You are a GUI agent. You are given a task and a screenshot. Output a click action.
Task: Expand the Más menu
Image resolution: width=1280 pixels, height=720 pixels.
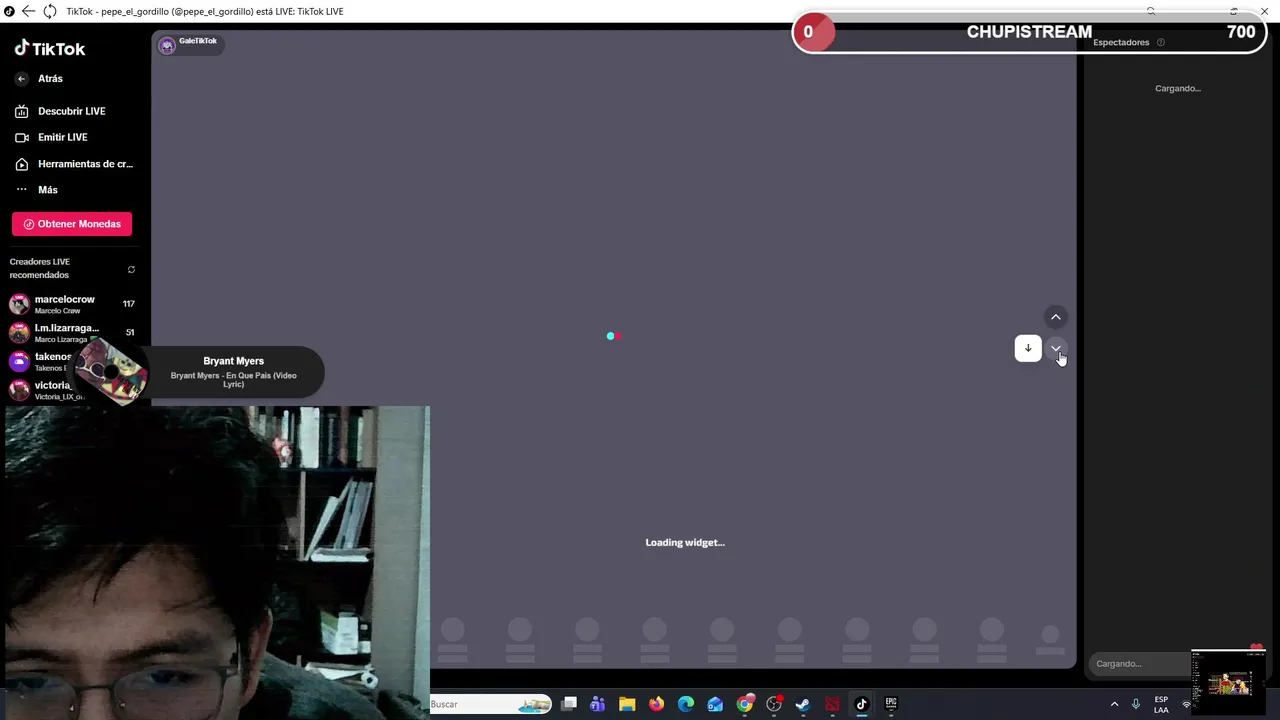click(47, 190)
